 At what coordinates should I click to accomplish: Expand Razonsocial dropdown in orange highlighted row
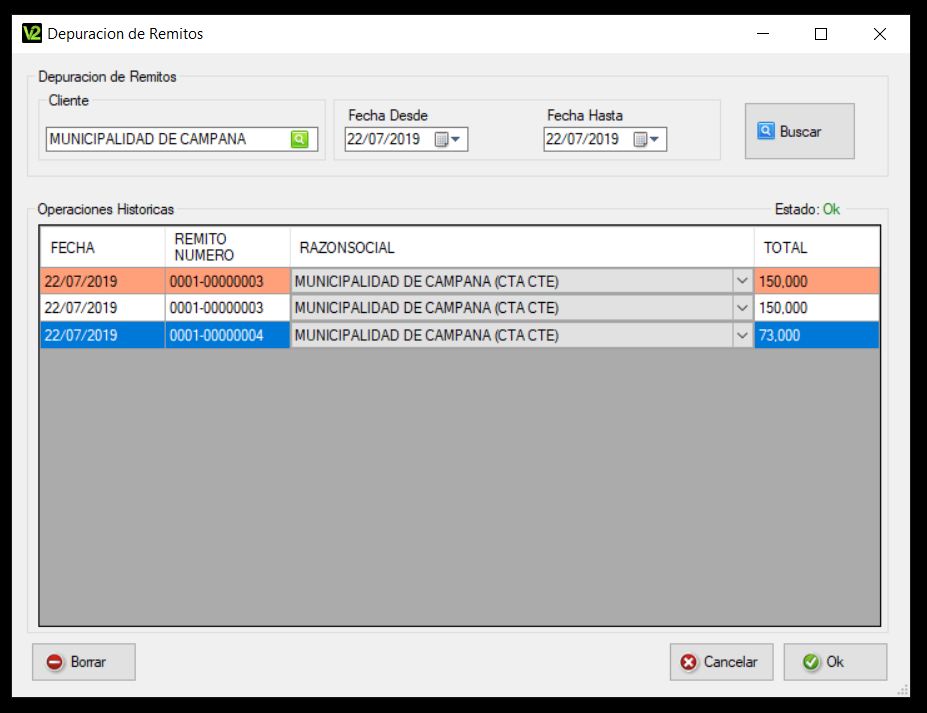pyautogui.click(x=742, y=281)
